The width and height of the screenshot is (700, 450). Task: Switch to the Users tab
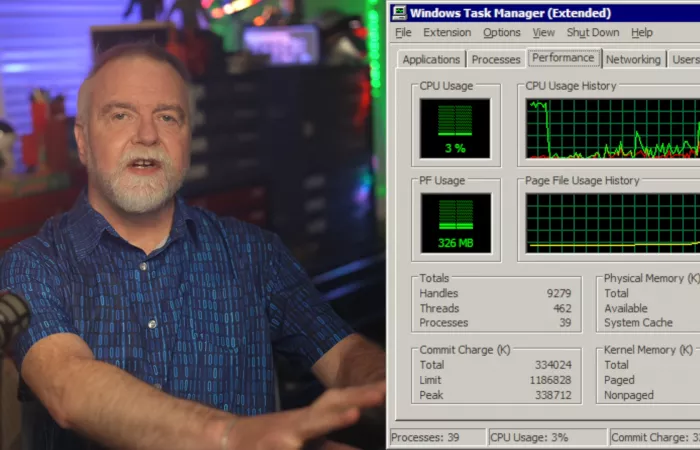684,59
